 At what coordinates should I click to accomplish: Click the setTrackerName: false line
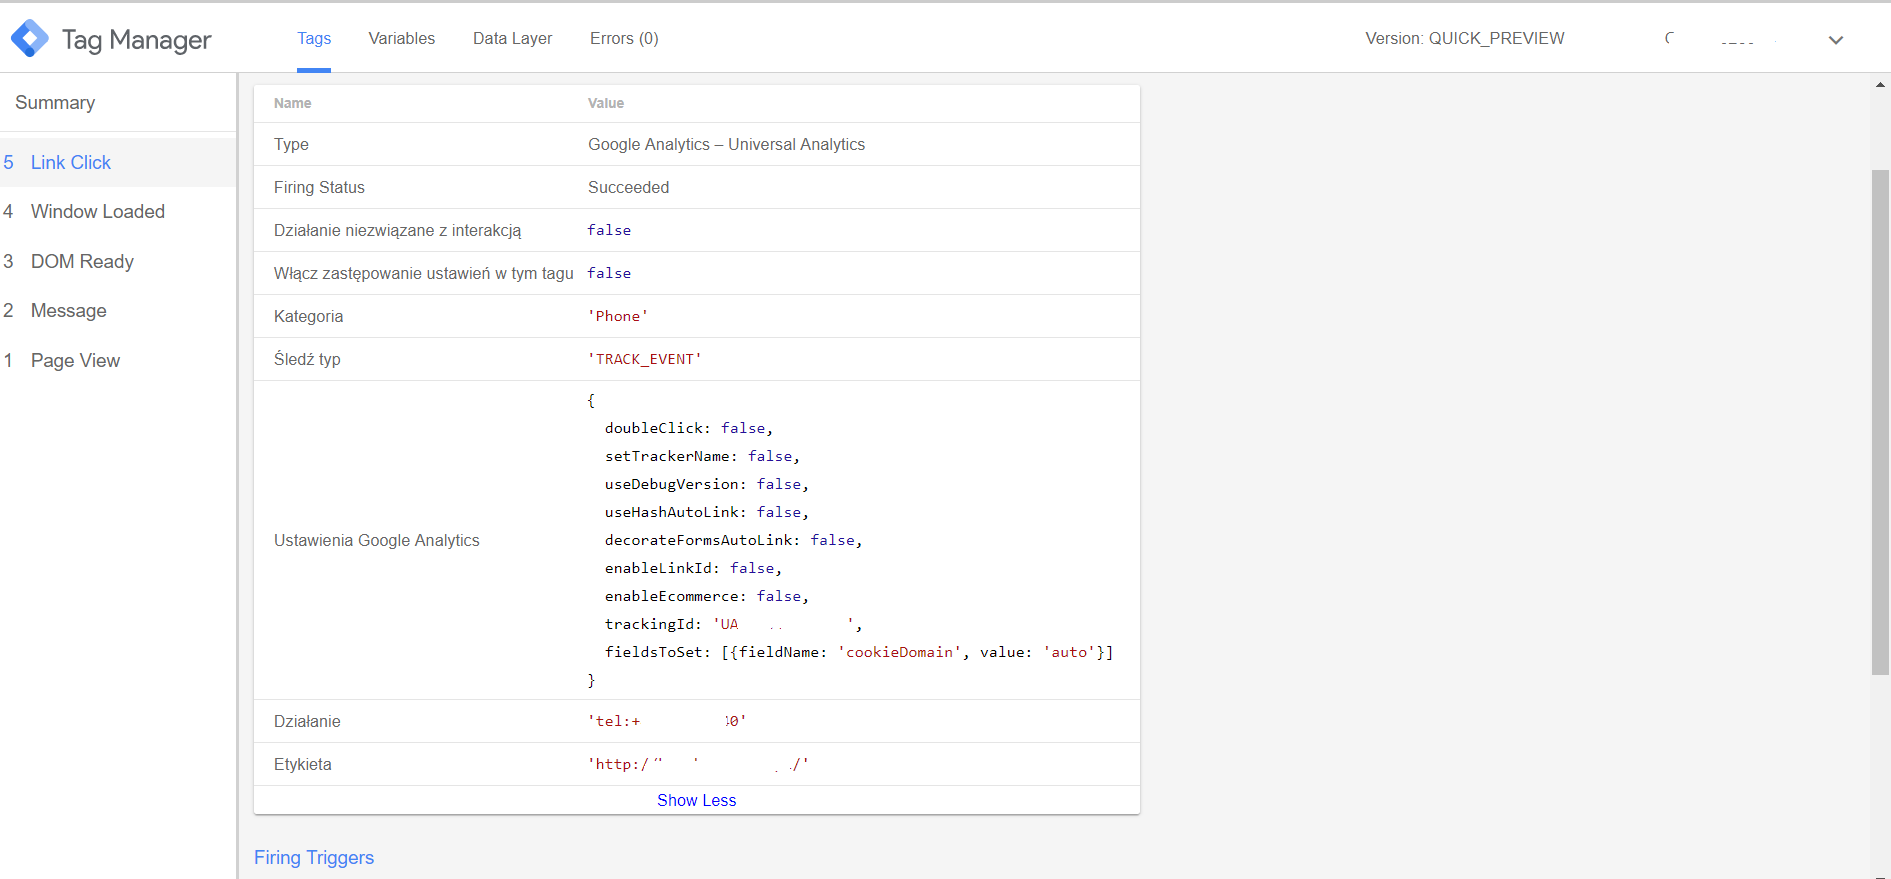pos(702,456)
